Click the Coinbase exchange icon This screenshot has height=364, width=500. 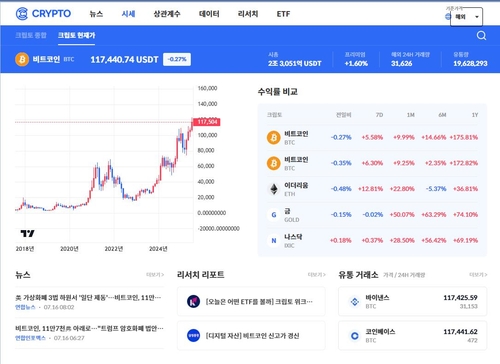point(355,336)
